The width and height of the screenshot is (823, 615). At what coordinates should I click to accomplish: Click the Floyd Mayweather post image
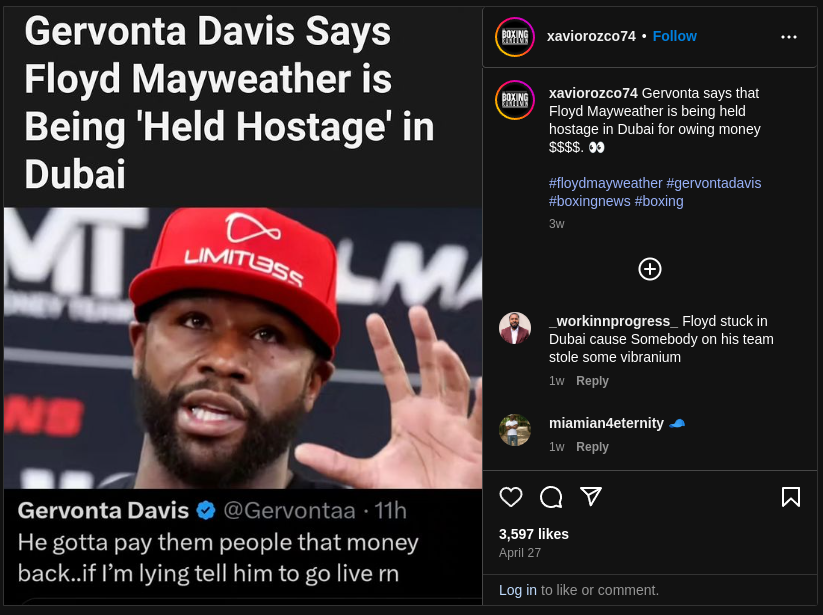coord(242,304)
